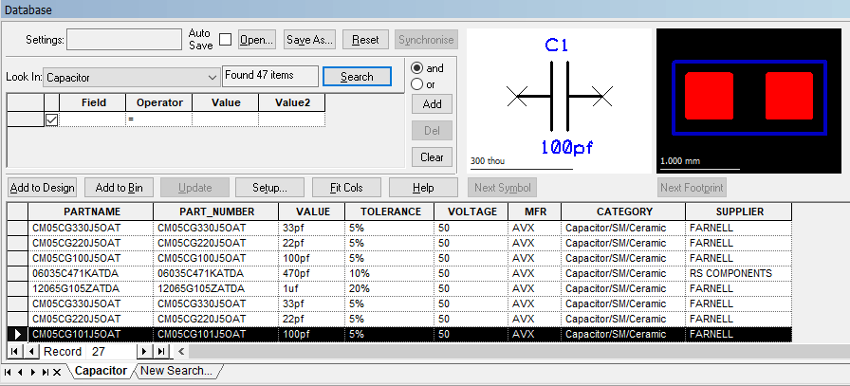850x386 pixels.
Task: Toggle Auto Save checkbox
Action: click(225, 40)
